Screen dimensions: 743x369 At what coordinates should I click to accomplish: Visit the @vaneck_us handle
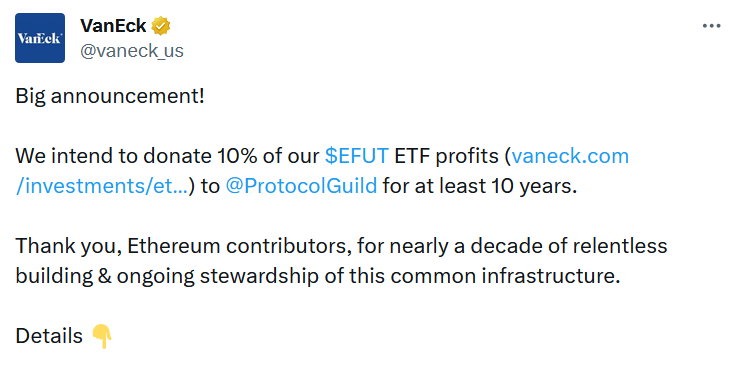(x=132, y=50)
